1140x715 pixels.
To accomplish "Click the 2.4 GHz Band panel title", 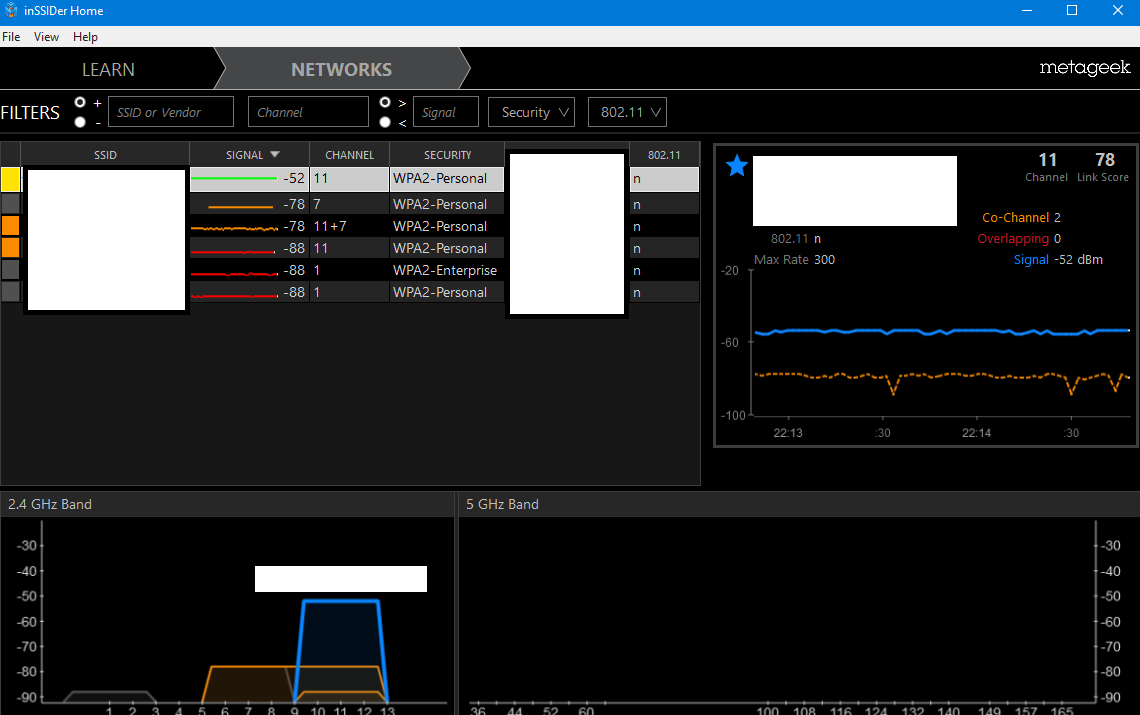I will click(x=49, y=504).
